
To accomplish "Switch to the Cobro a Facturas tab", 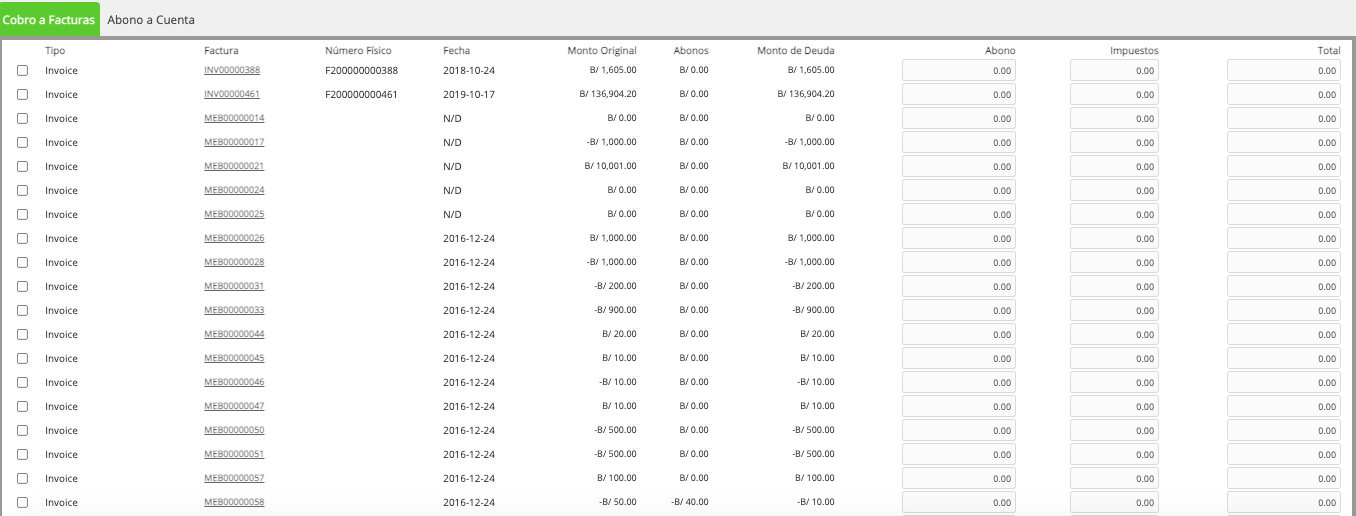I will [50, 19].
